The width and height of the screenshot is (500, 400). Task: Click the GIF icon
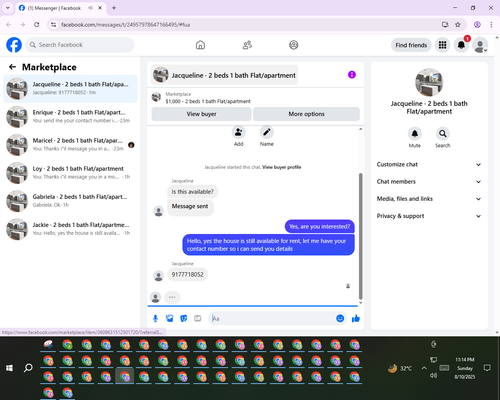pos(198,318)
